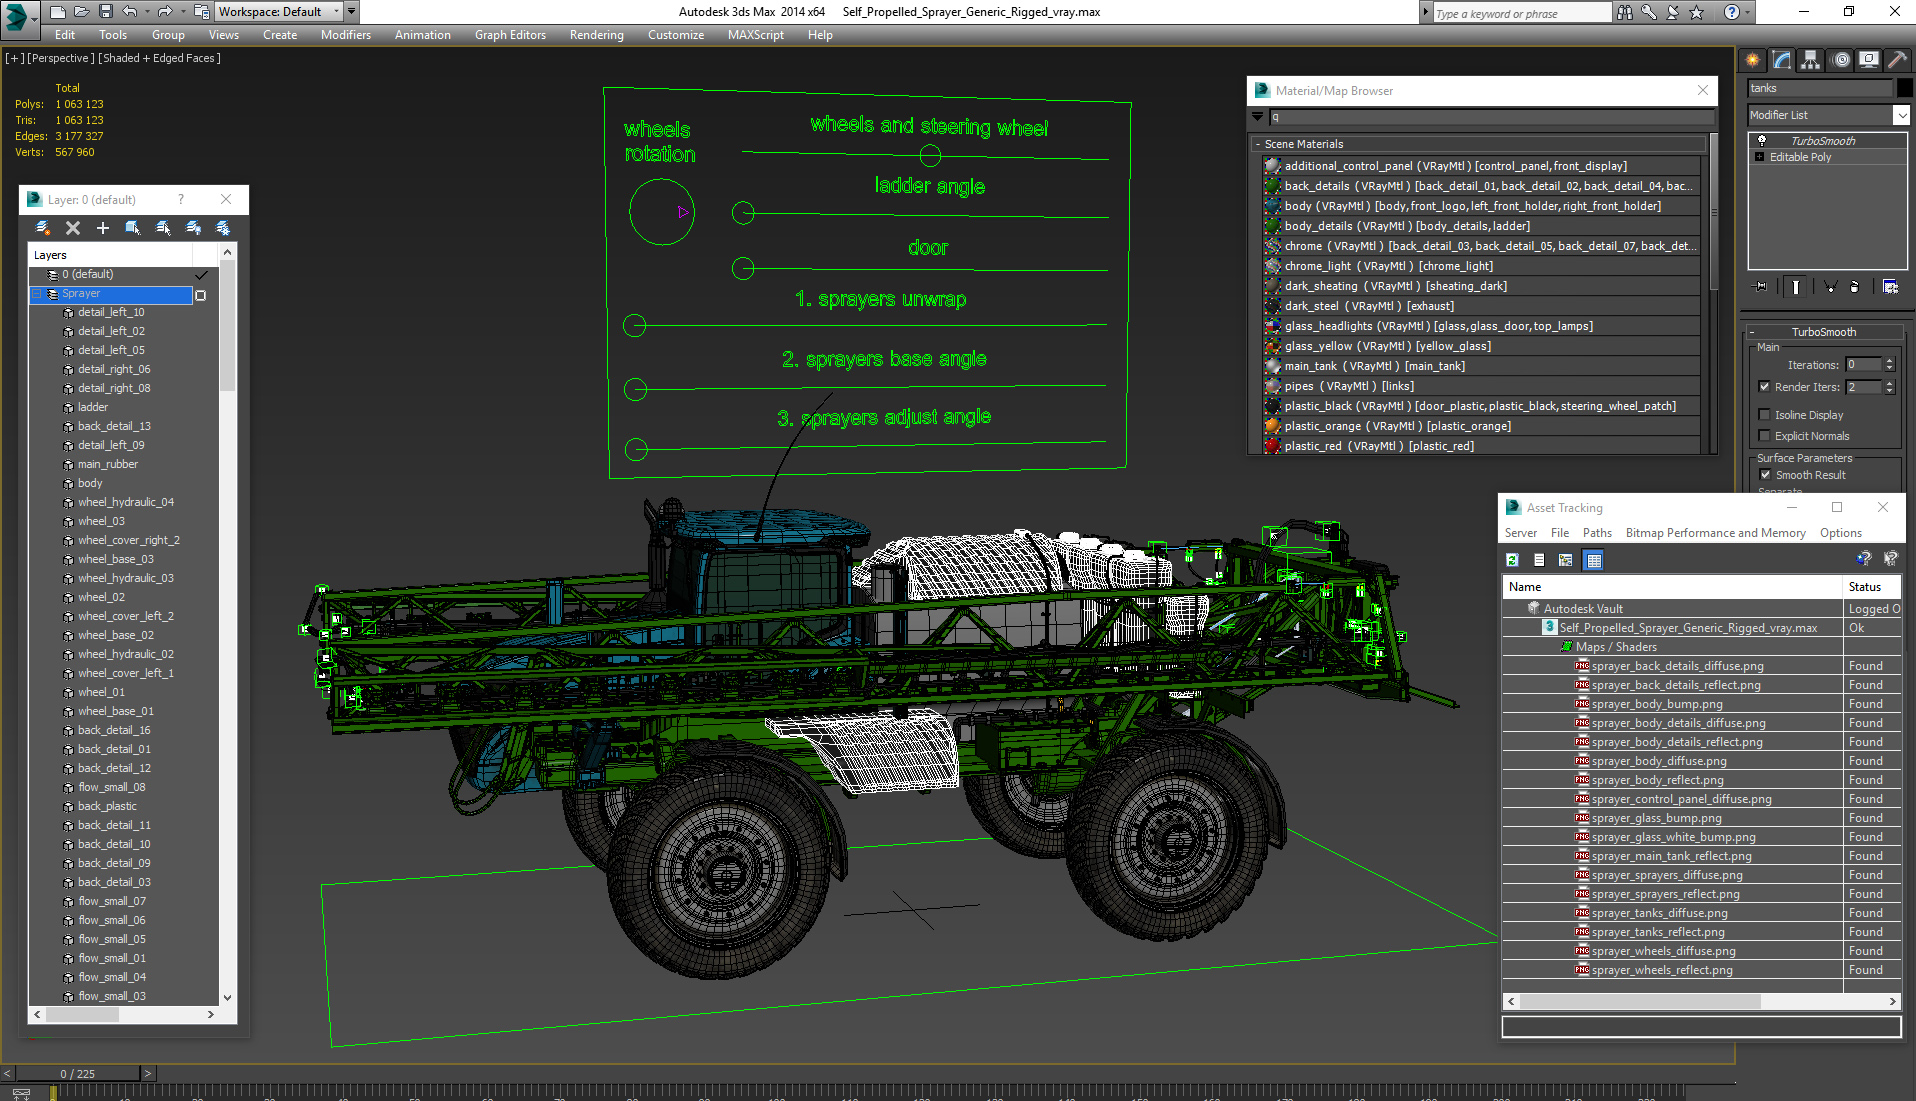Switch to Motion command panel tab
Viewport: 1916px width, 1101px height.
[x=1840, y=60]
